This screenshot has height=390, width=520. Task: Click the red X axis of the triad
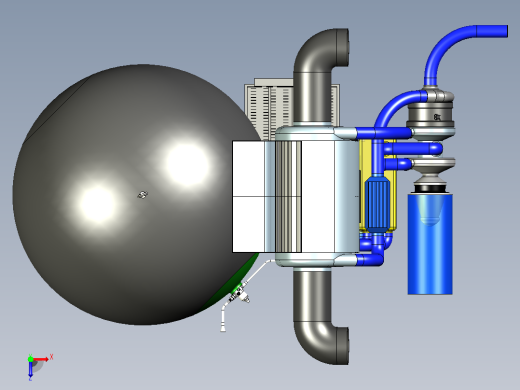(x=41, y=359)
